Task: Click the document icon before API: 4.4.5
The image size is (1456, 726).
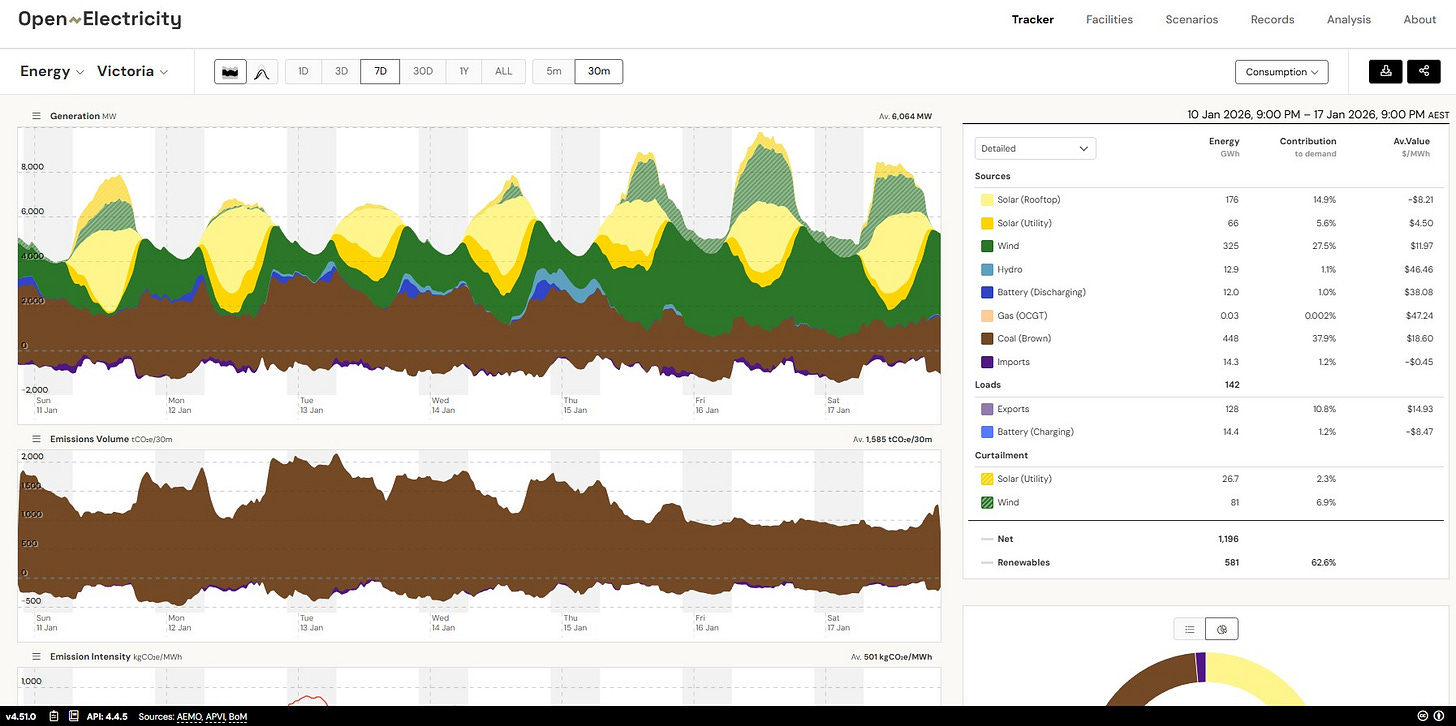Action: (72, 716)
